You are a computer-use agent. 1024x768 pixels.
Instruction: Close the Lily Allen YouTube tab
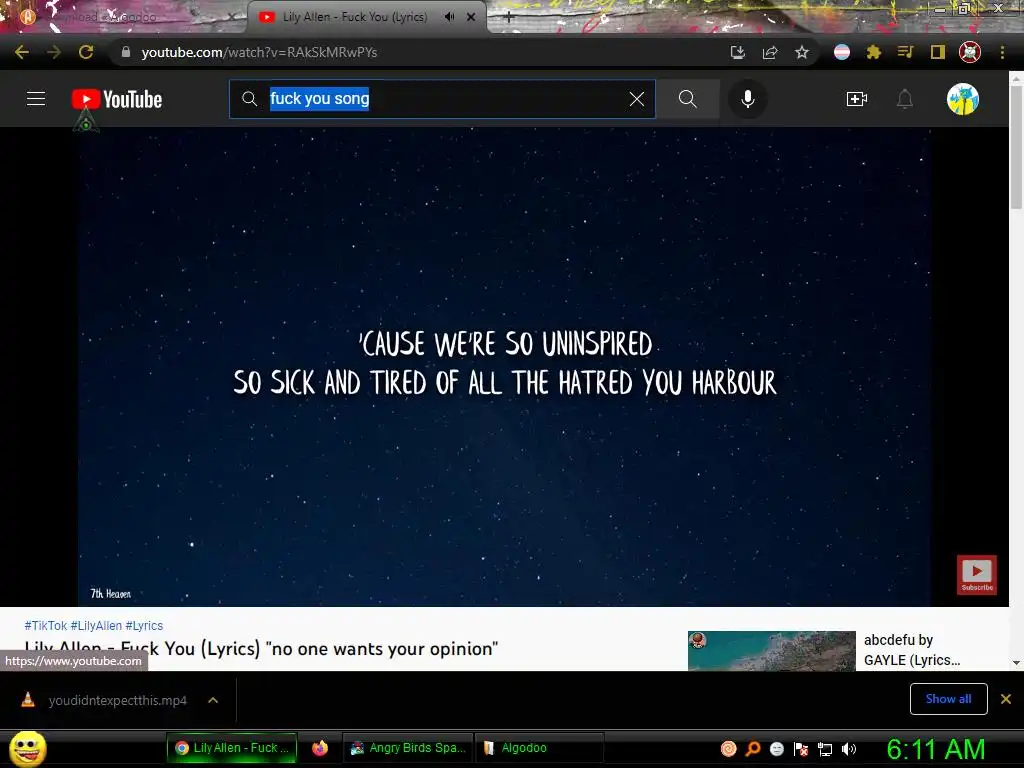coord(471,17)
